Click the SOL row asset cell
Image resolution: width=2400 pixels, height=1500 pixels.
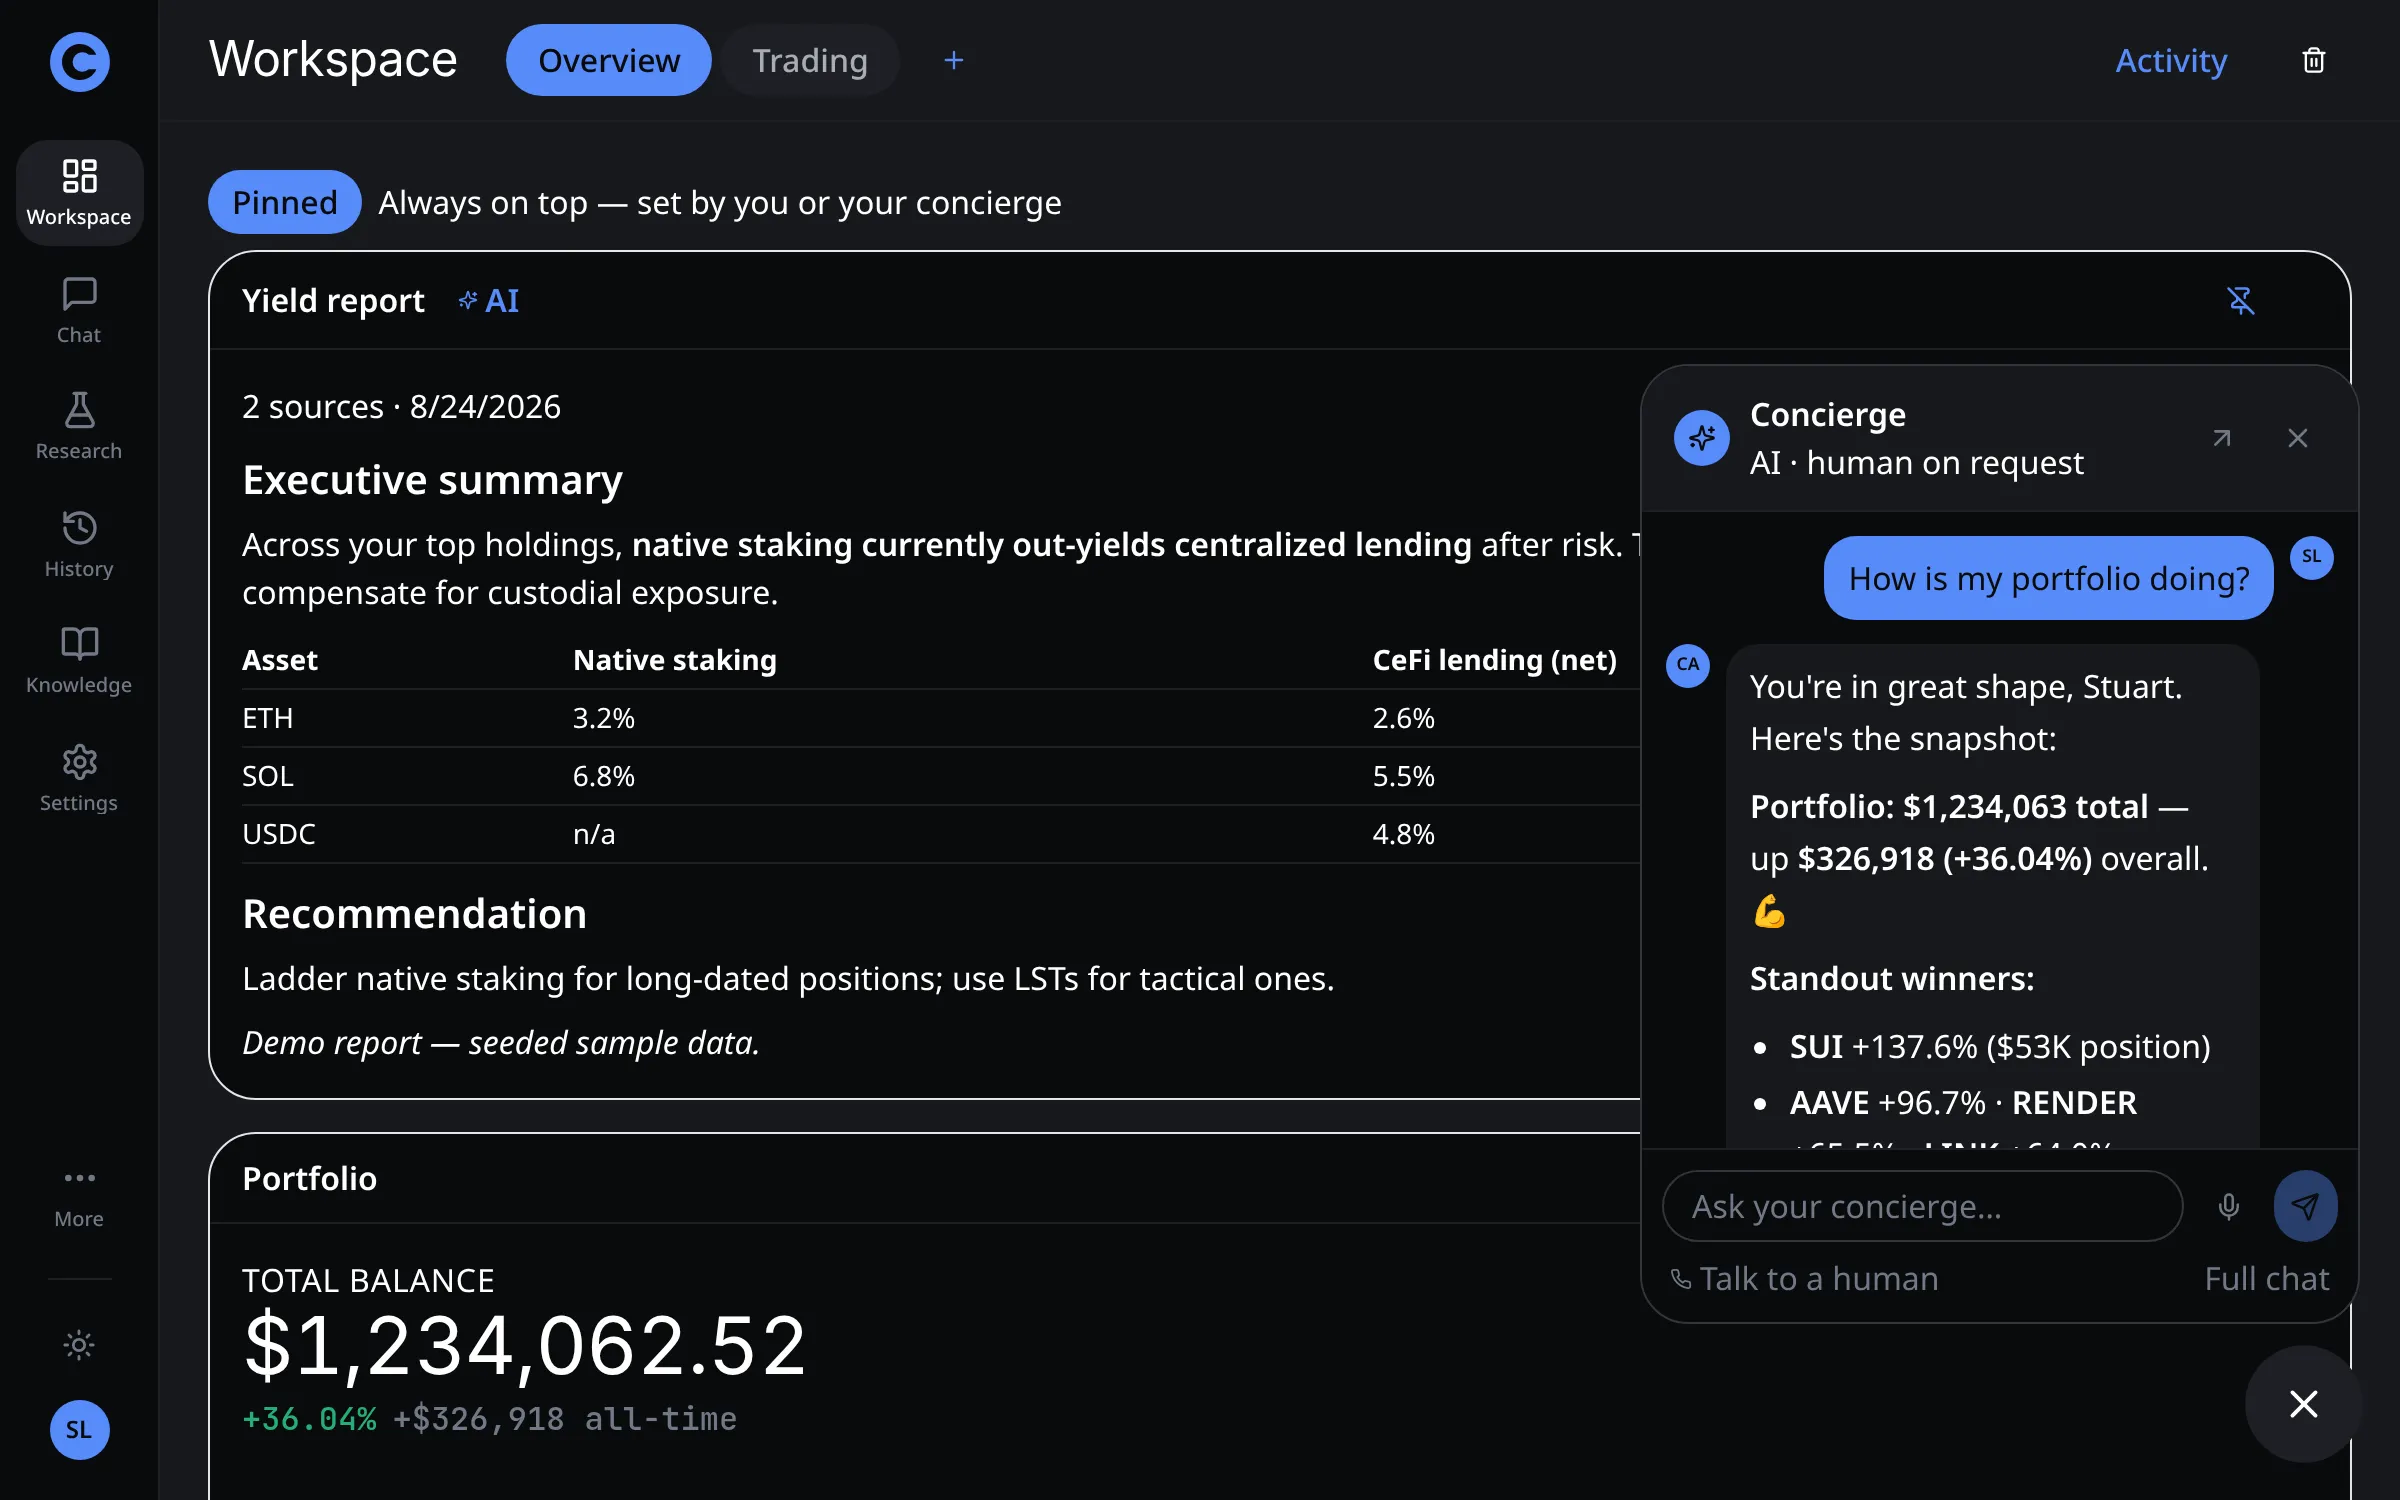[x=268, y=776]
